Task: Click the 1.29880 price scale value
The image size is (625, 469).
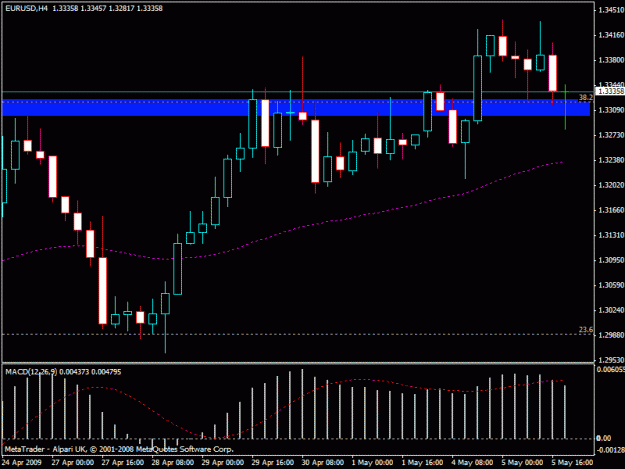Action: (611, 335)
